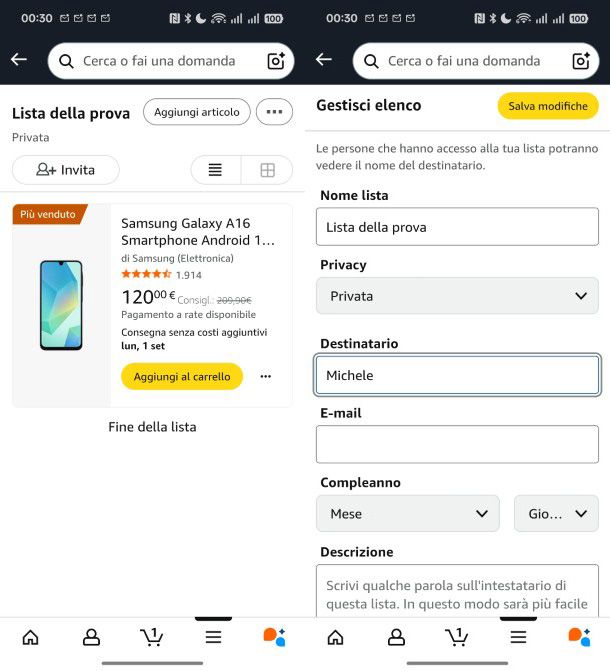Open the Mese birthday dropdown

pyautogui.click(x=407, y=513)
